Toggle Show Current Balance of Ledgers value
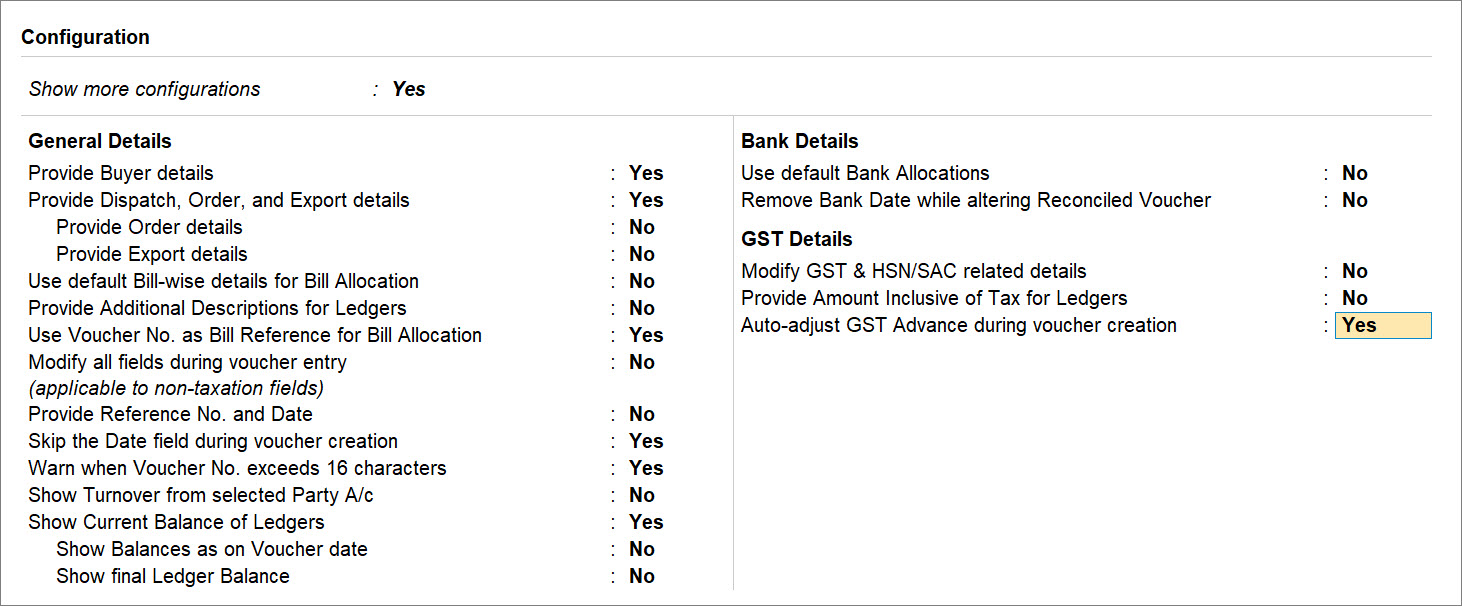The image size is (1462, 606). [x=646, y=522]
